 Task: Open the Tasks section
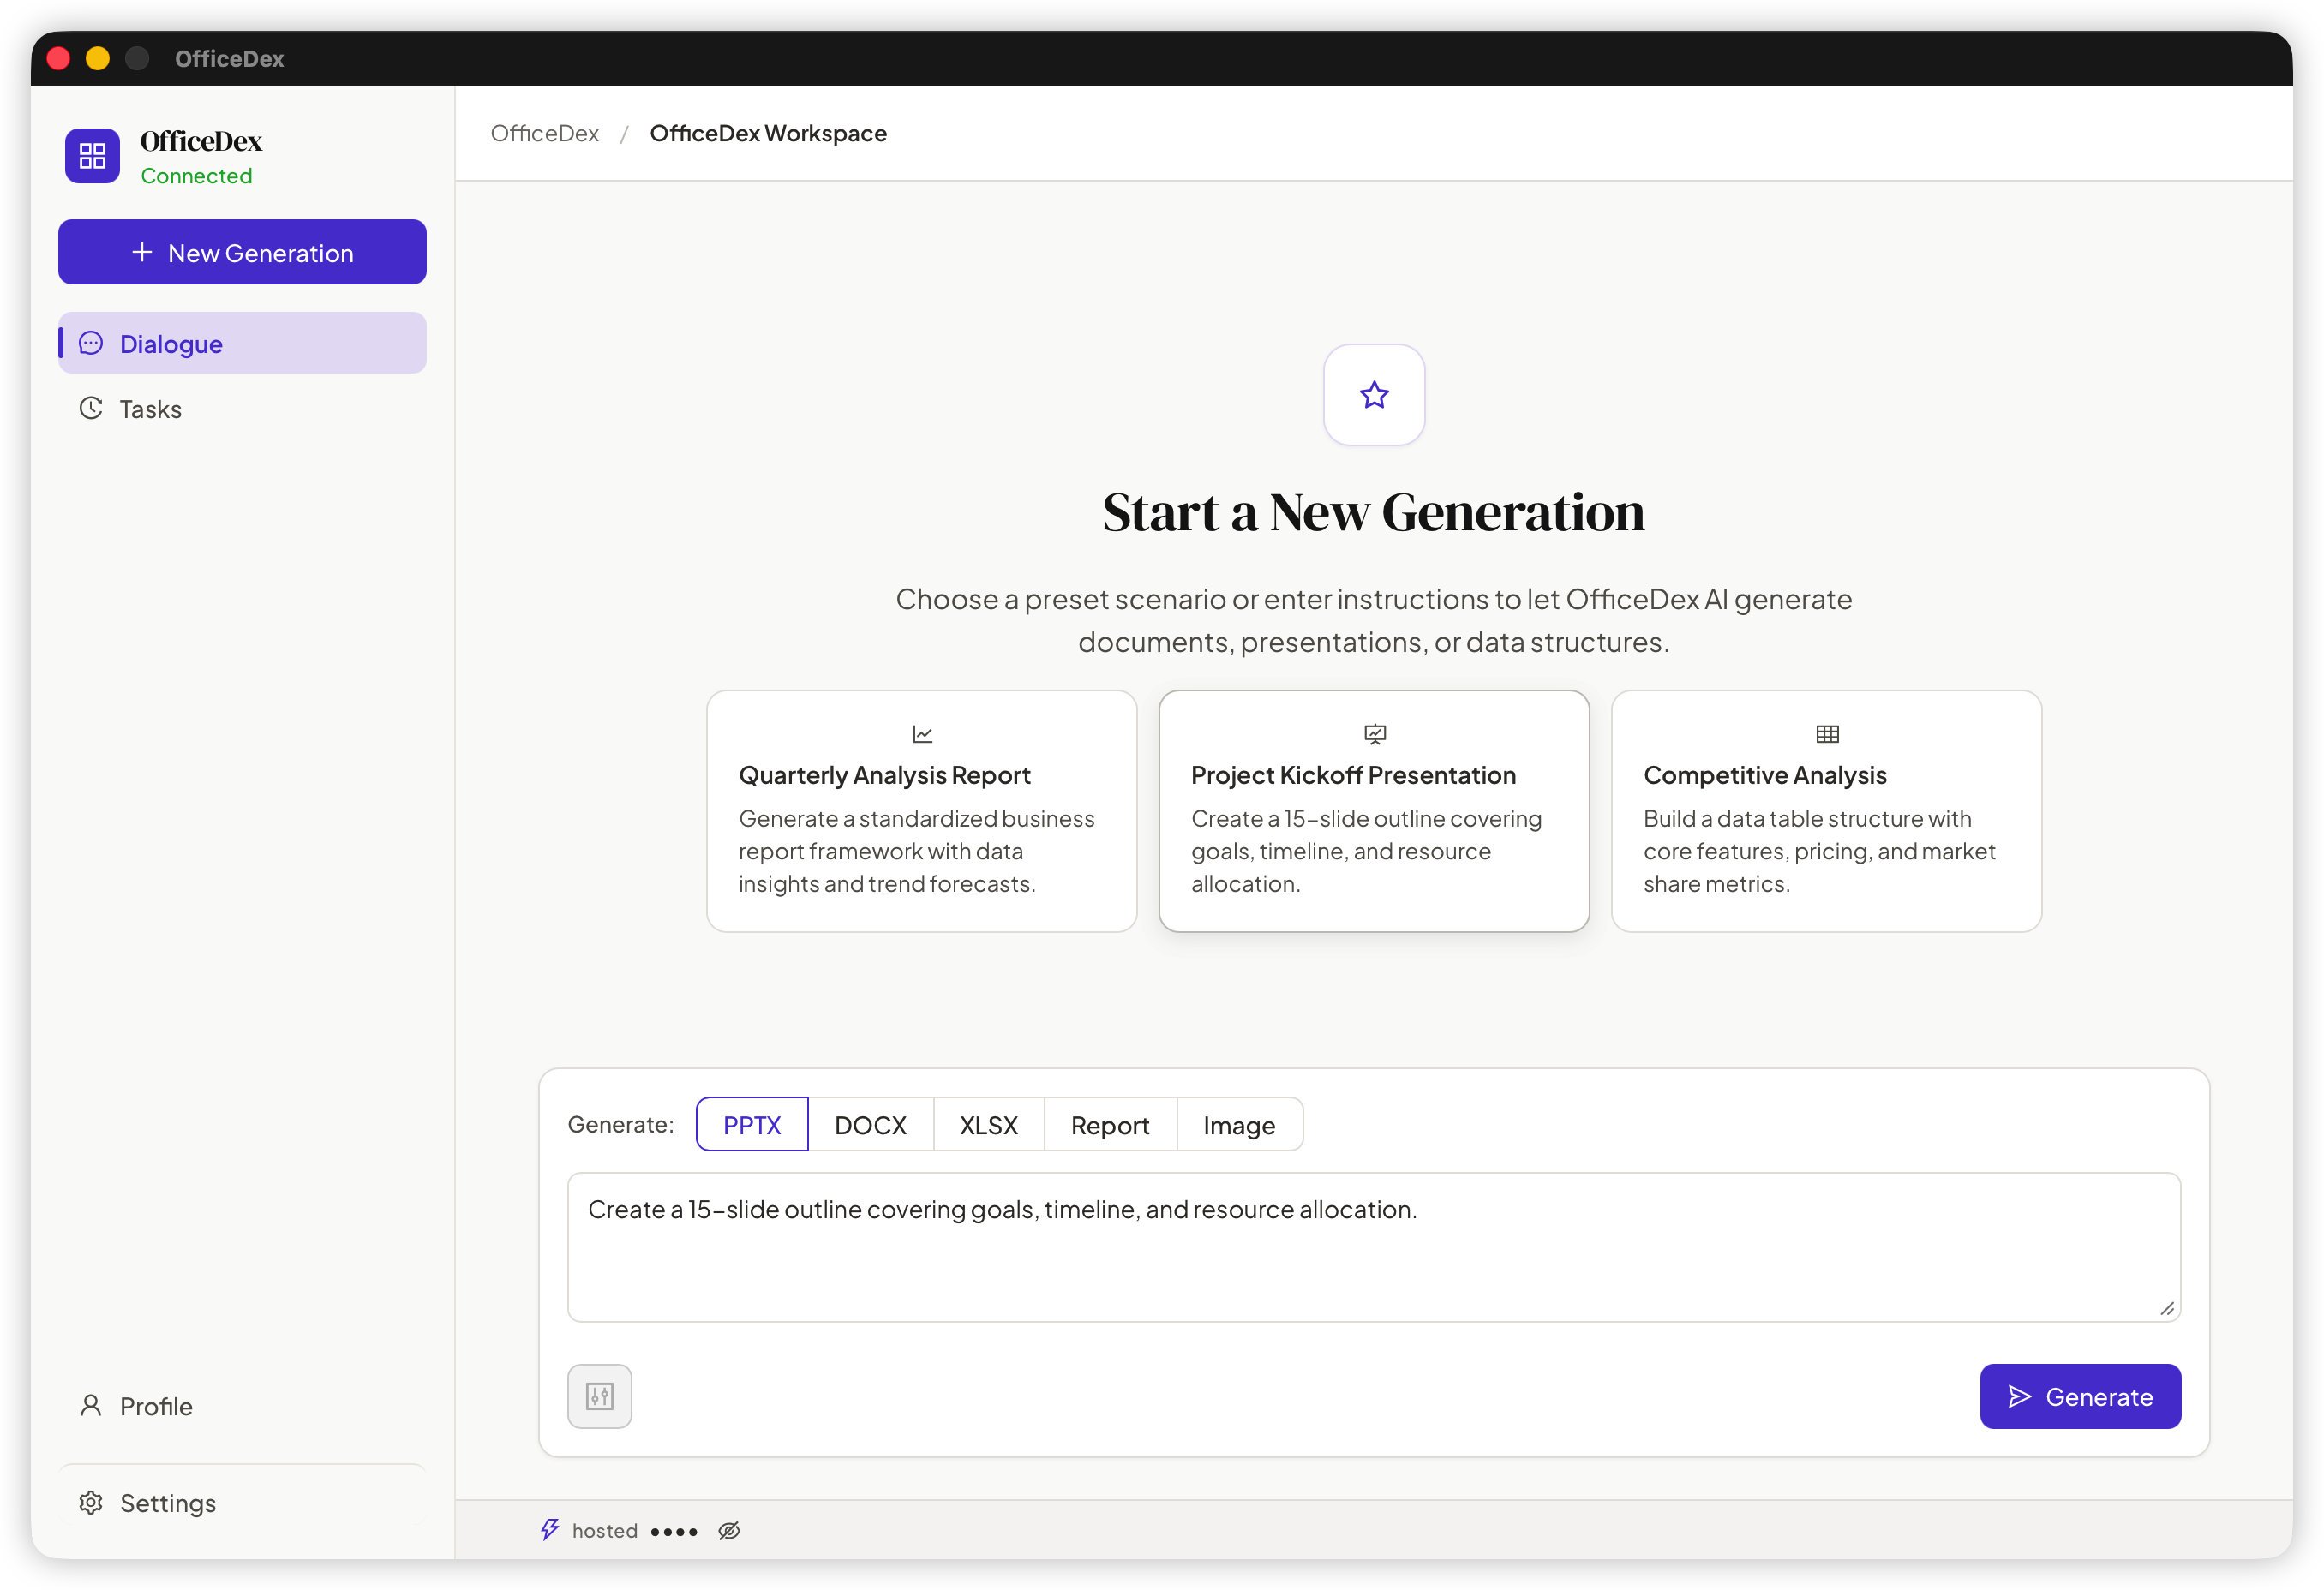[242, 408]
